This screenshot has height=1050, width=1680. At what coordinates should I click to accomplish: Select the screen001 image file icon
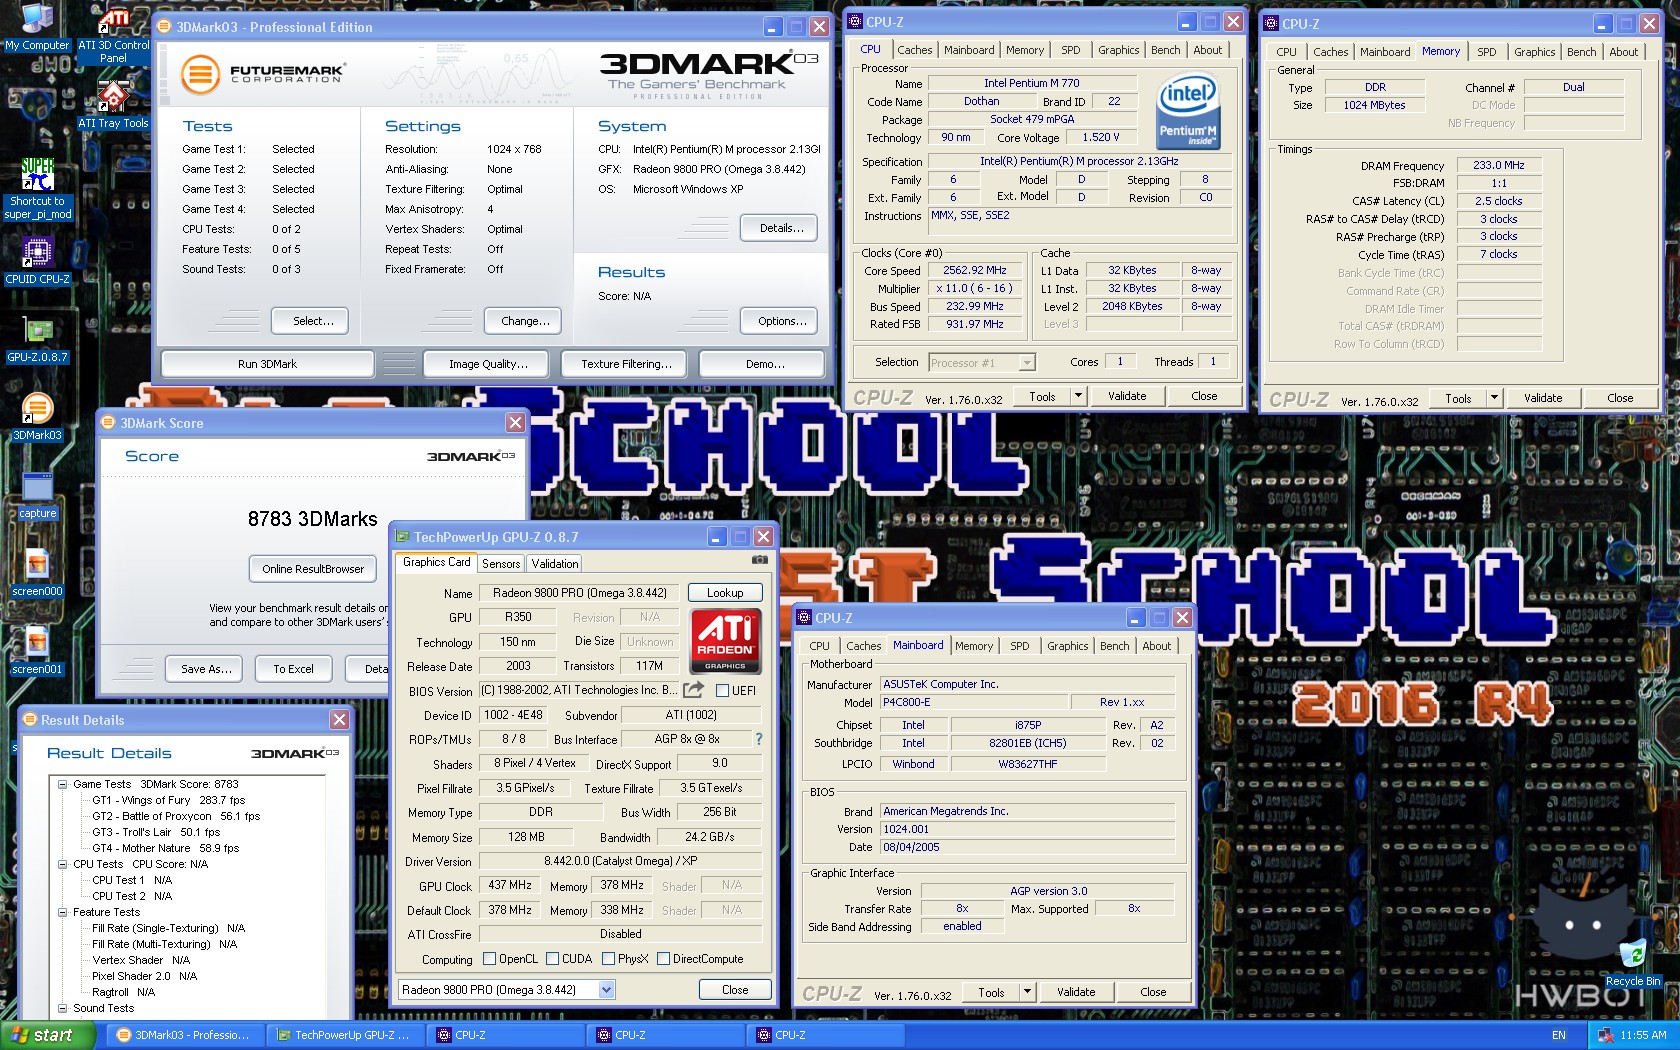pos(38,652)
